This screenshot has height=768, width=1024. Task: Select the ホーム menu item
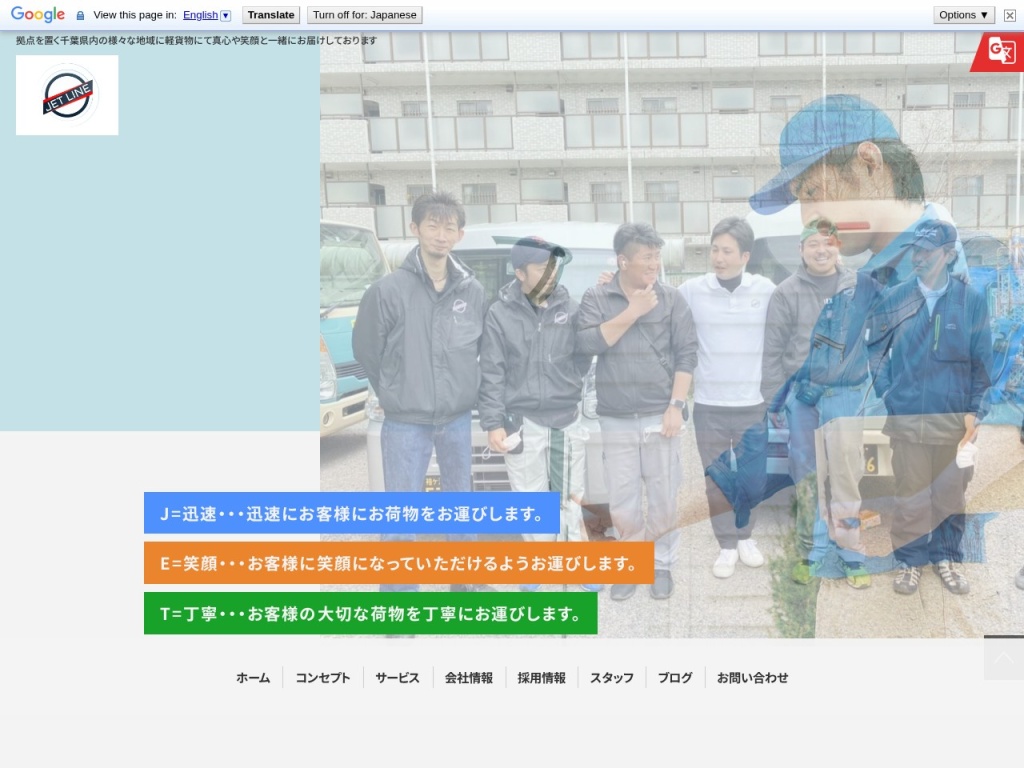click(x=252, y=677)
